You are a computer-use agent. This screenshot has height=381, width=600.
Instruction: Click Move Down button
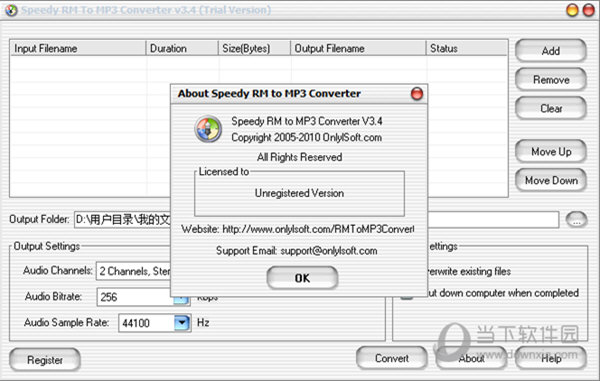tap(550, 180)
